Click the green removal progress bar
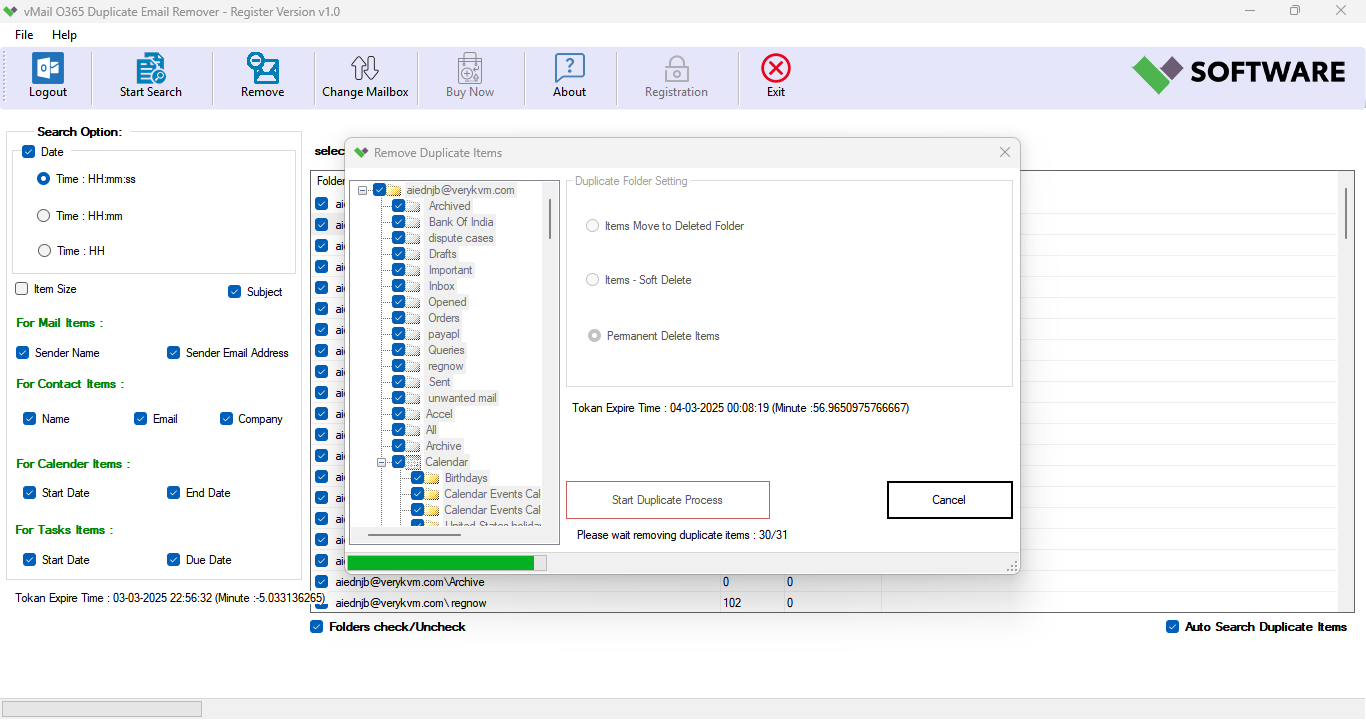 [x=440, y=563]
